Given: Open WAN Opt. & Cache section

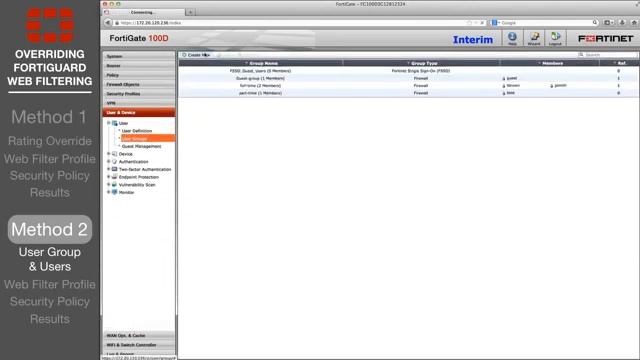Looking at the screenshot, I should coord(139,336).
